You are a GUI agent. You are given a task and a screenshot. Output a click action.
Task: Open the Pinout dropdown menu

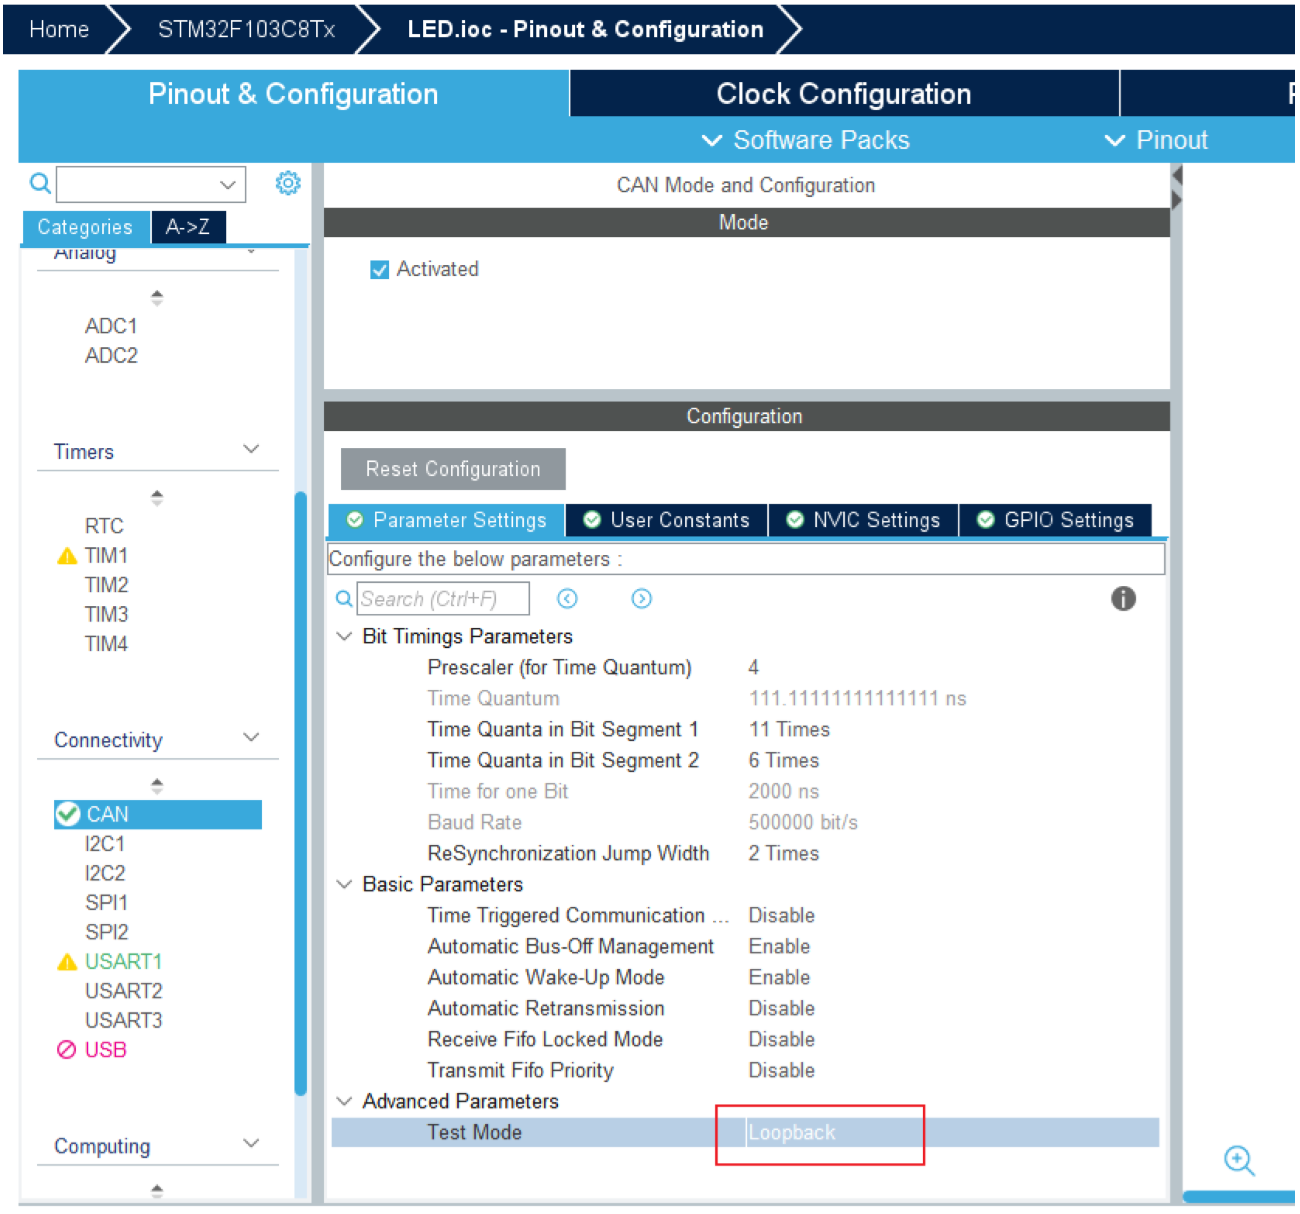[1156, 140]
